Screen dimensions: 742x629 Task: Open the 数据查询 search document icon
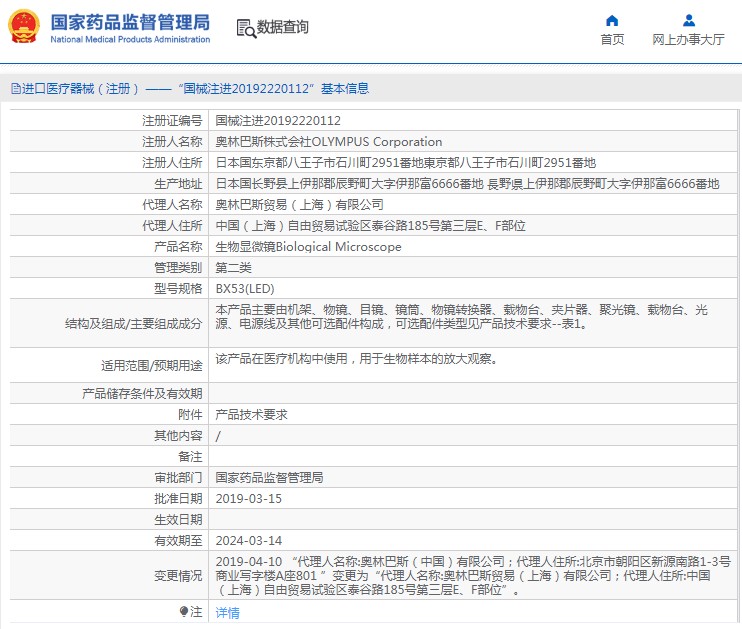click(x=246, y=28)
